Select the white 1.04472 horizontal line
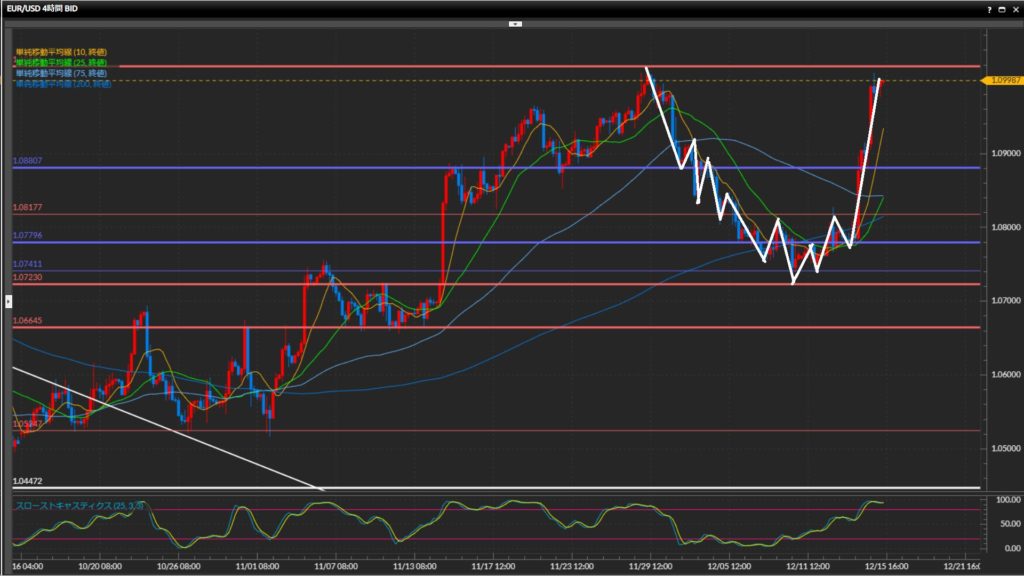 click(600, 488)
